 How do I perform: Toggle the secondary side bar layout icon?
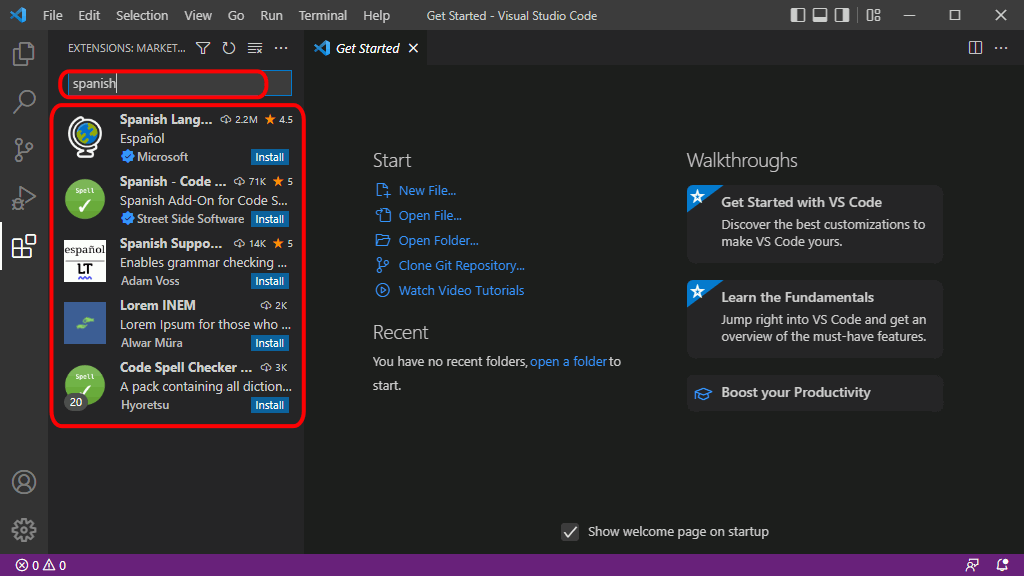pyautogui.click(x=842, y=15)
